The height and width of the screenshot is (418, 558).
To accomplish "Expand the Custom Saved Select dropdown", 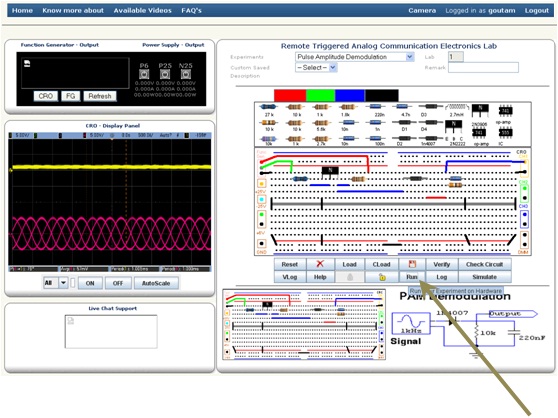I will tap(316, 68).
